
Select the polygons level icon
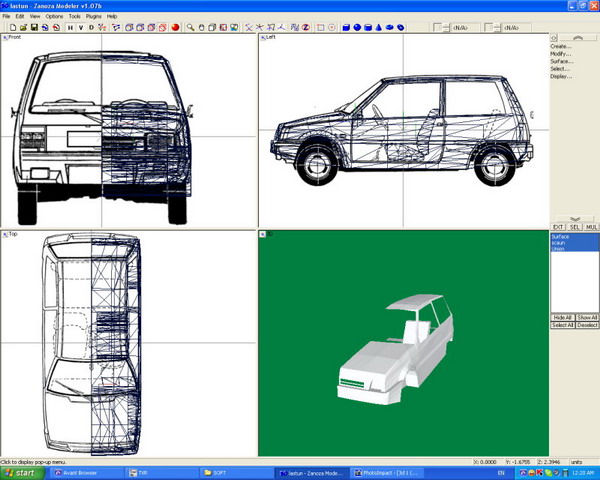click(116, 28)
